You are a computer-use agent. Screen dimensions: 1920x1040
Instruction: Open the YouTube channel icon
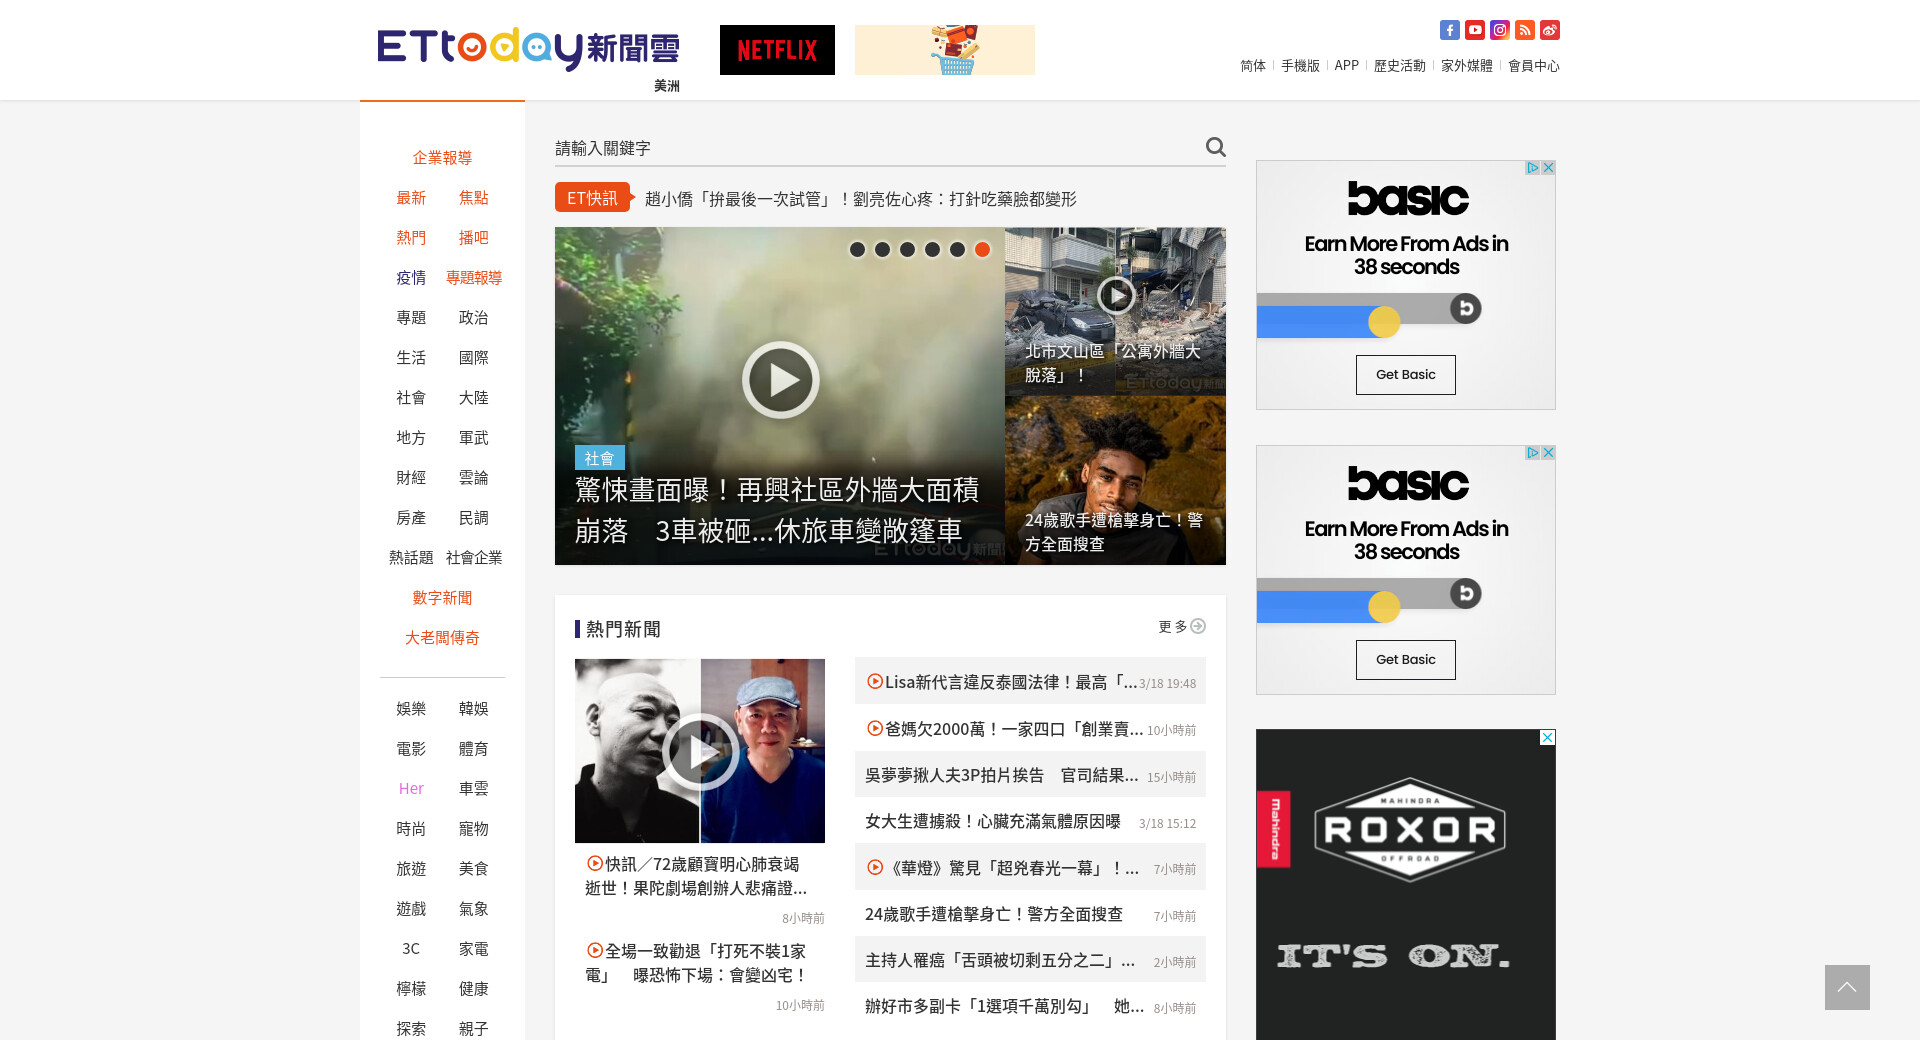click(x=1474, y=30)
